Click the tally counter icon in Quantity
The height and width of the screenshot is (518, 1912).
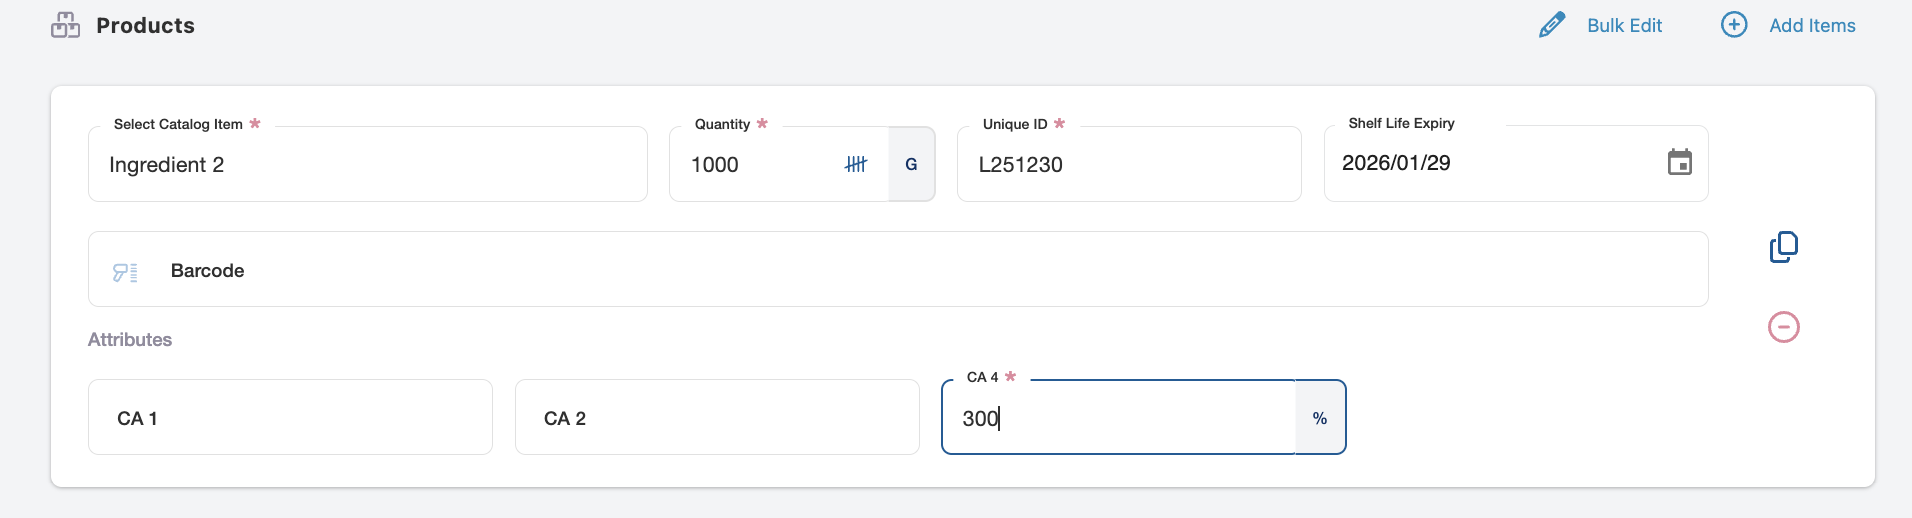point(855,164)
